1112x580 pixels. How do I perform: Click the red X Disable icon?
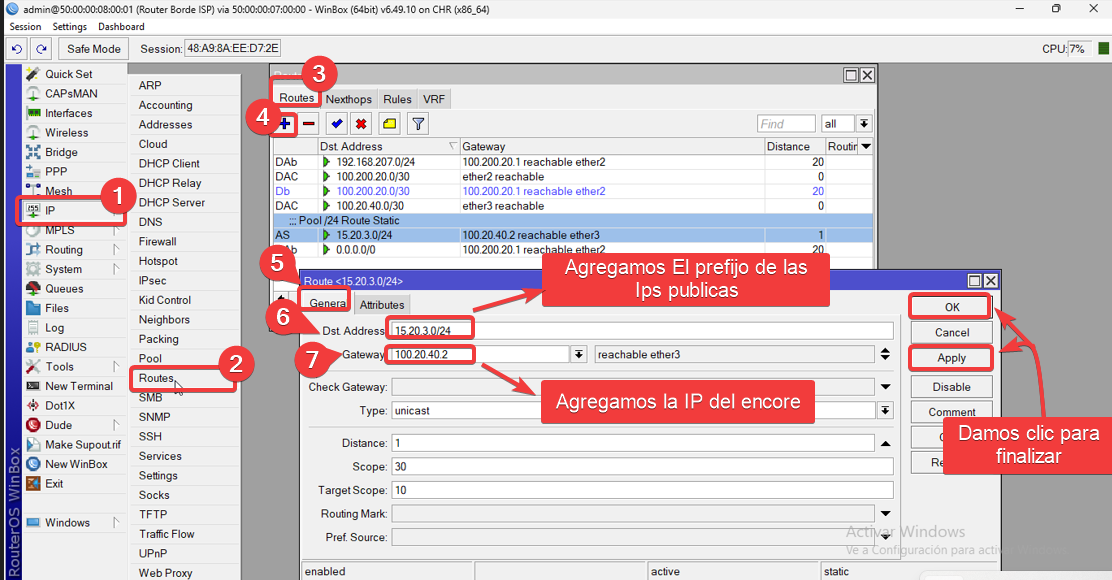361,124
